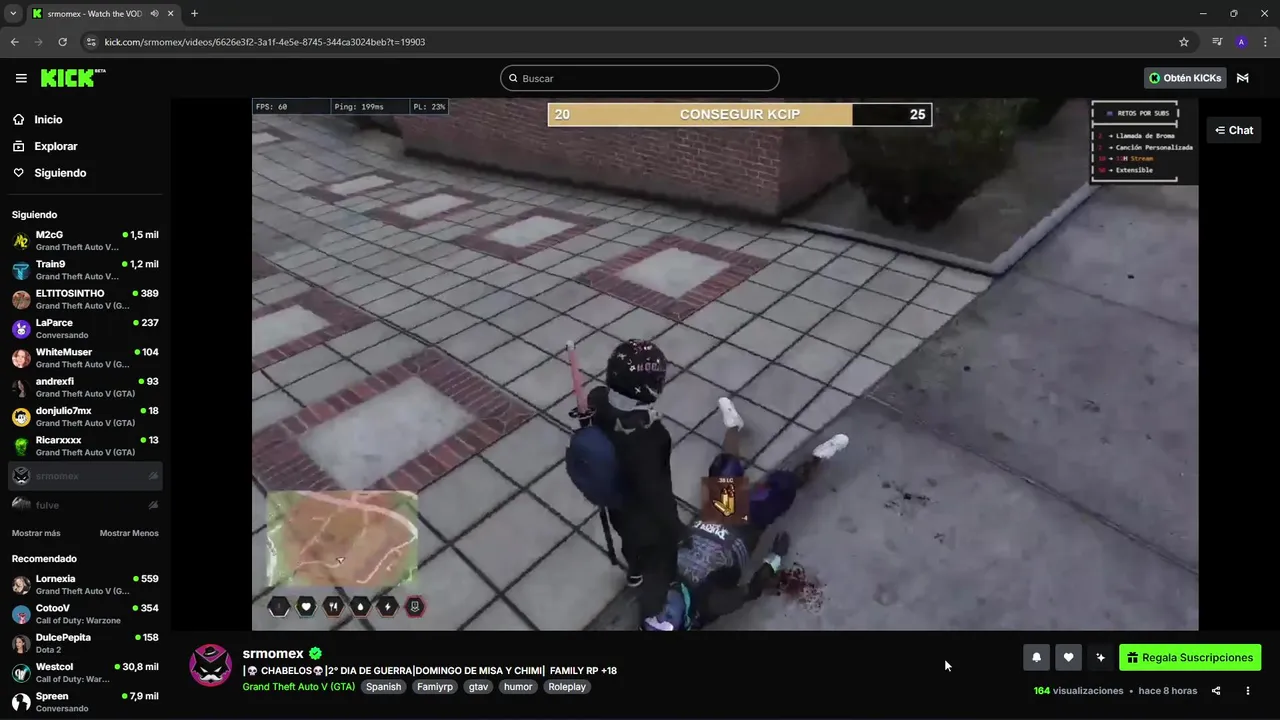Open the Chrome profile avatar
The height and width of the screenshot is (720, 1280).
(1241, 42)
